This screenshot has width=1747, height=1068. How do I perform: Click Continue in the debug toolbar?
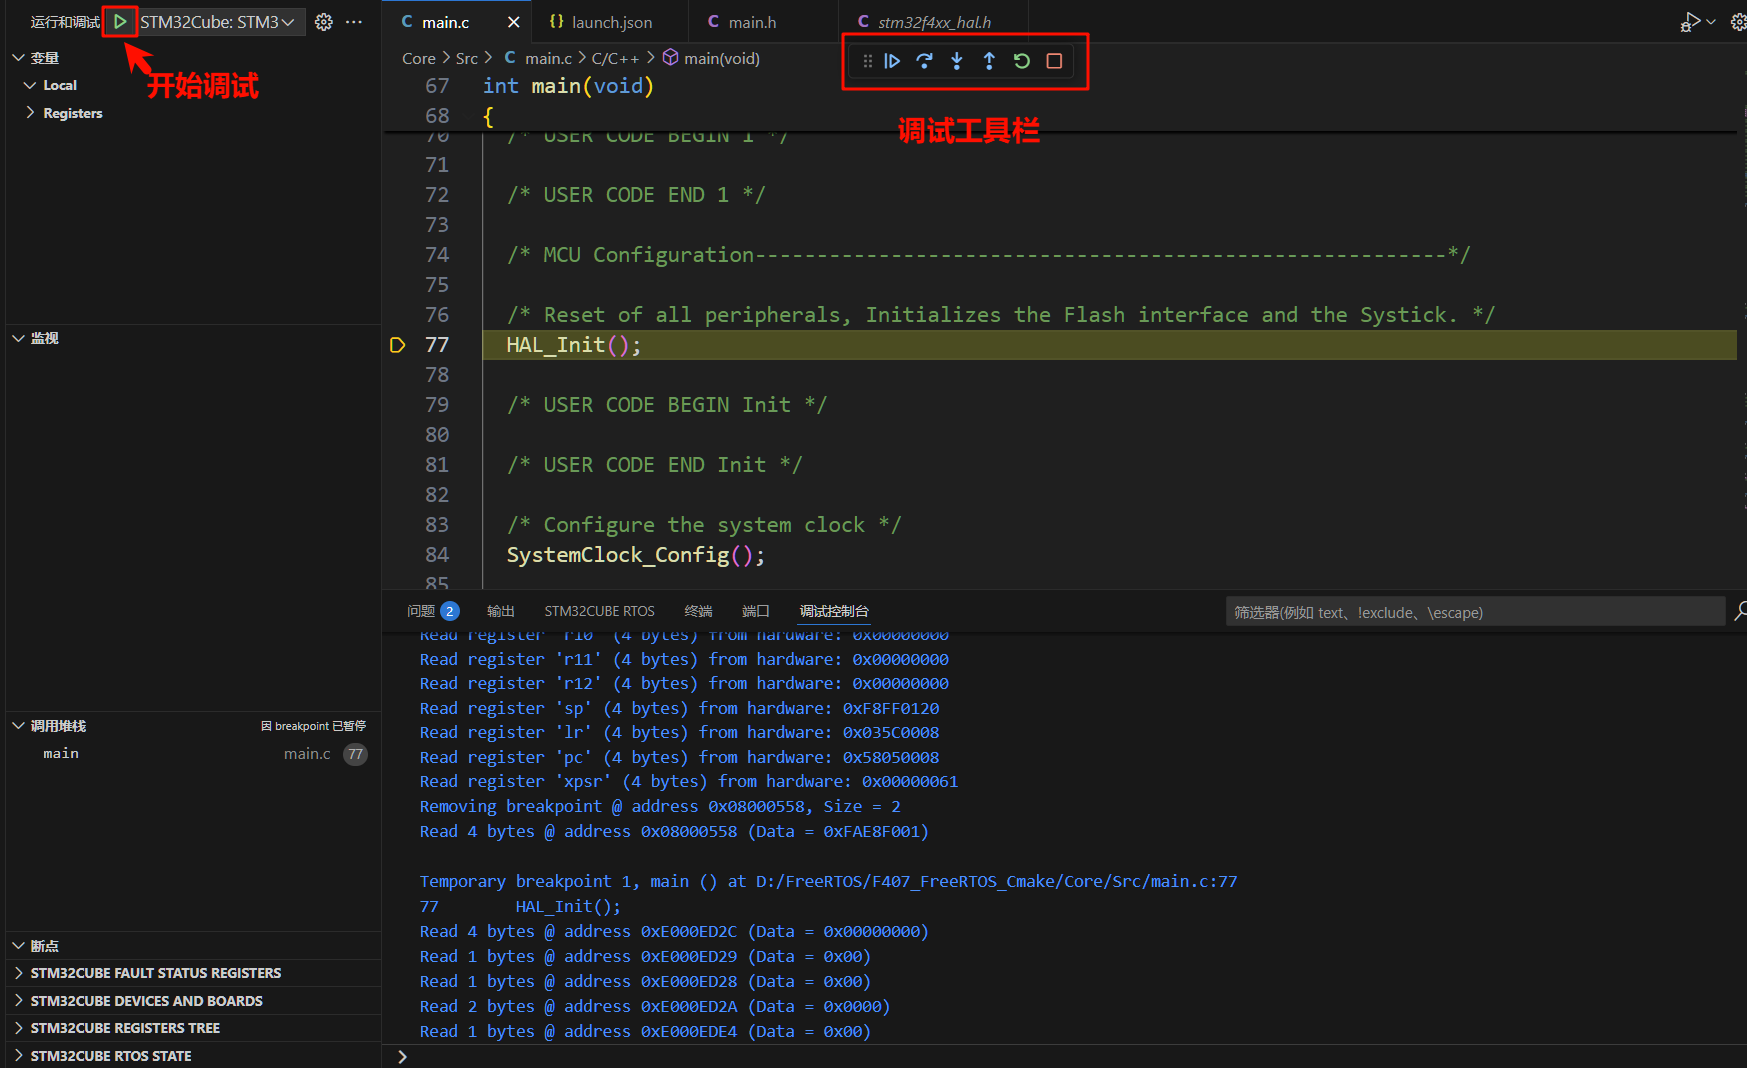[x=892, y=61]
